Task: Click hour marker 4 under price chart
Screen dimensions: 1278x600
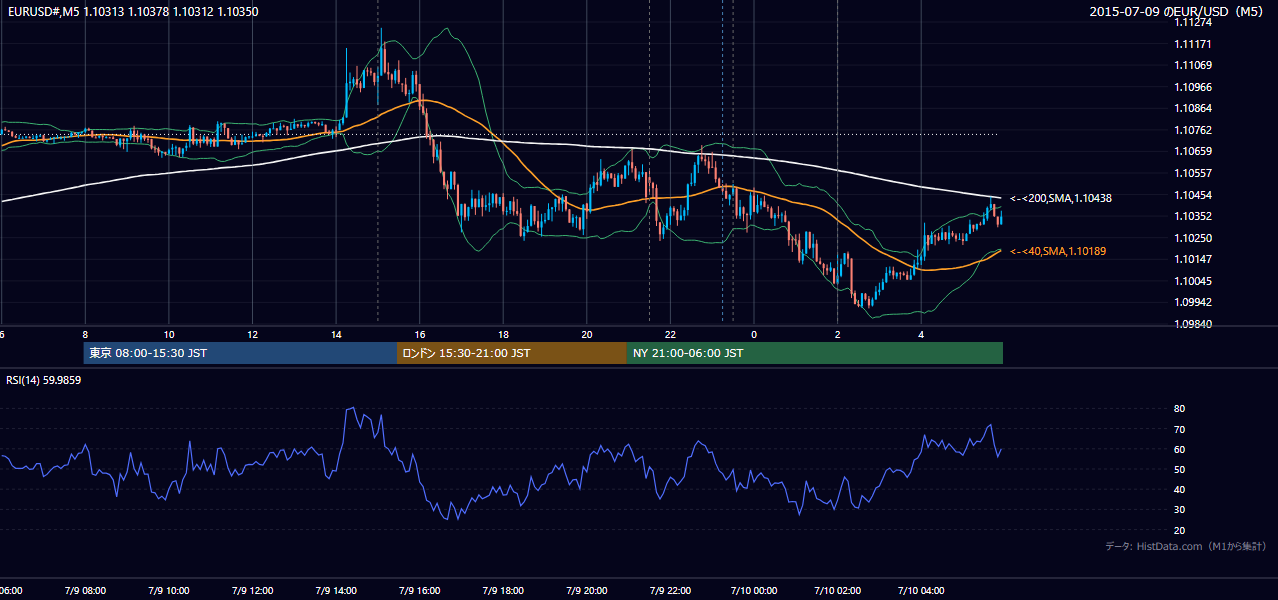Action: (921, 334)
